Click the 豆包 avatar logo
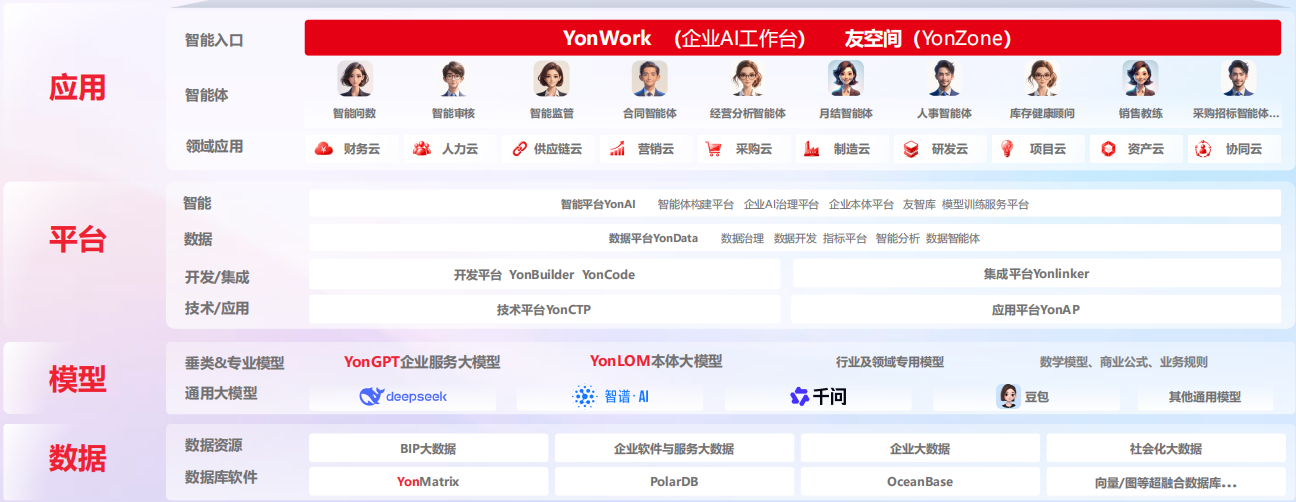Image resolution: width=1296 pixels, height=502 pixels. (1008, 396)
